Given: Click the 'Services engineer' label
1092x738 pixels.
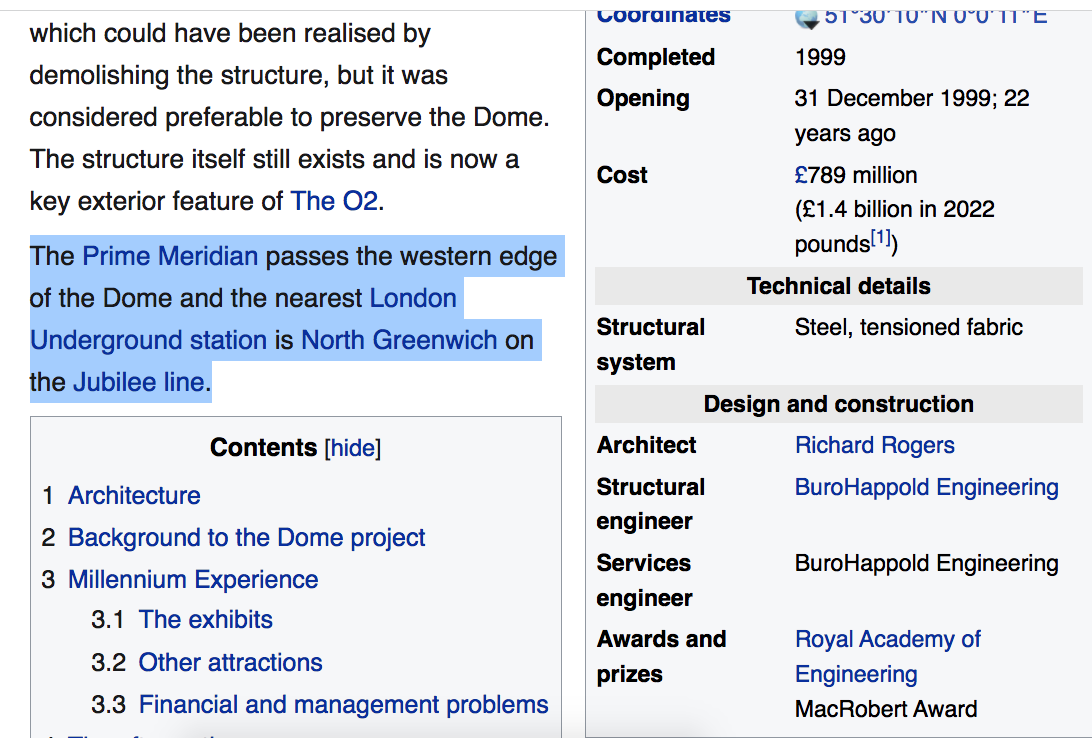Looking at the screenshot, I should [x=644, y=580].
